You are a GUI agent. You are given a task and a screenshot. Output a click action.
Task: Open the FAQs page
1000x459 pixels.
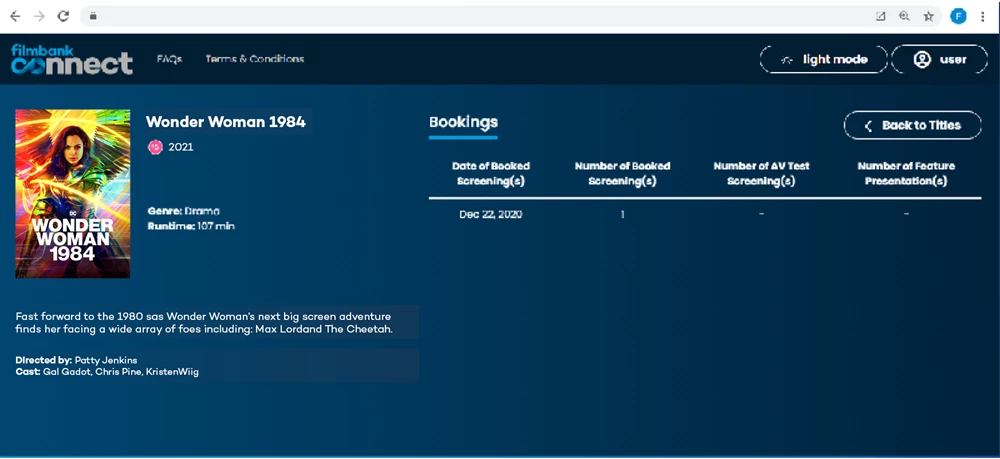[x=169, y=59]
